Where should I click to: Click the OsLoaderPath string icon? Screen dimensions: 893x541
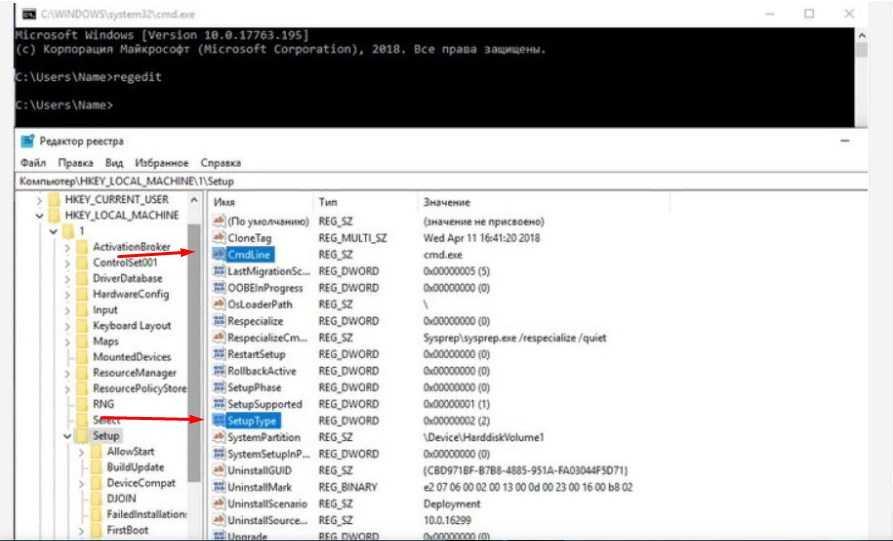[x=219, y=304]
